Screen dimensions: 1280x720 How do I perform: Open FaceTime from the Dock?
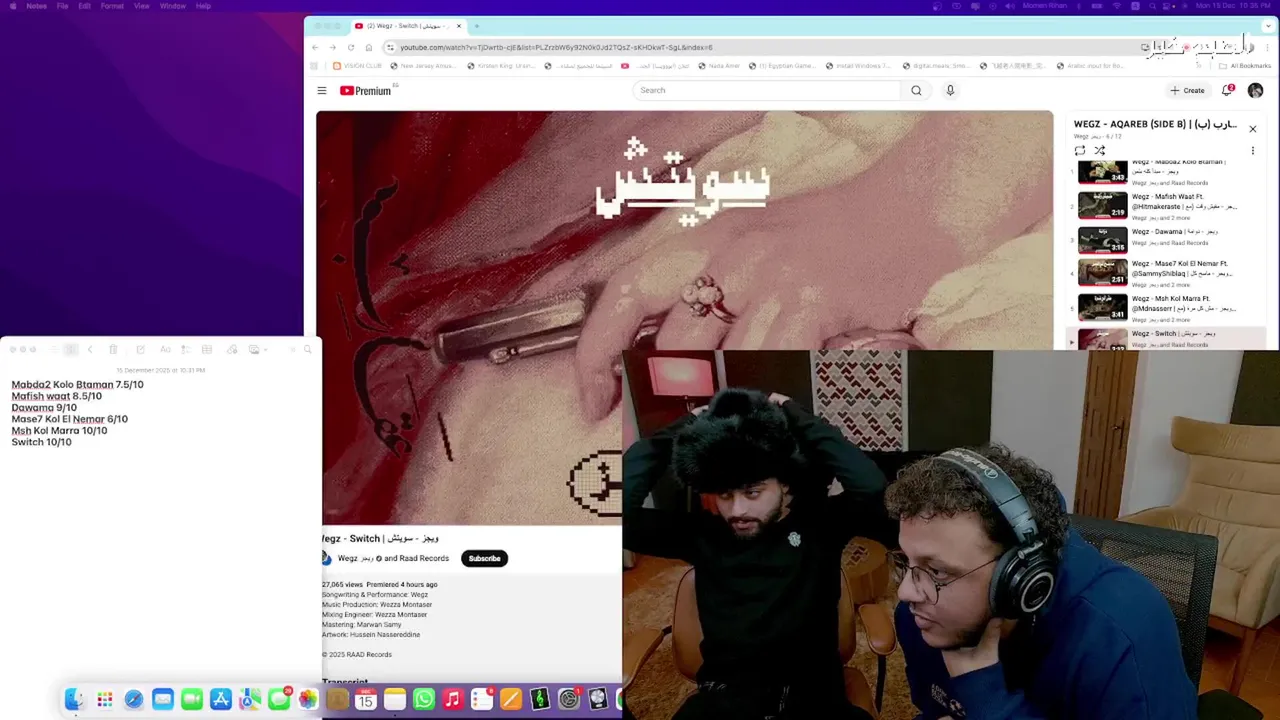point(192,699)
